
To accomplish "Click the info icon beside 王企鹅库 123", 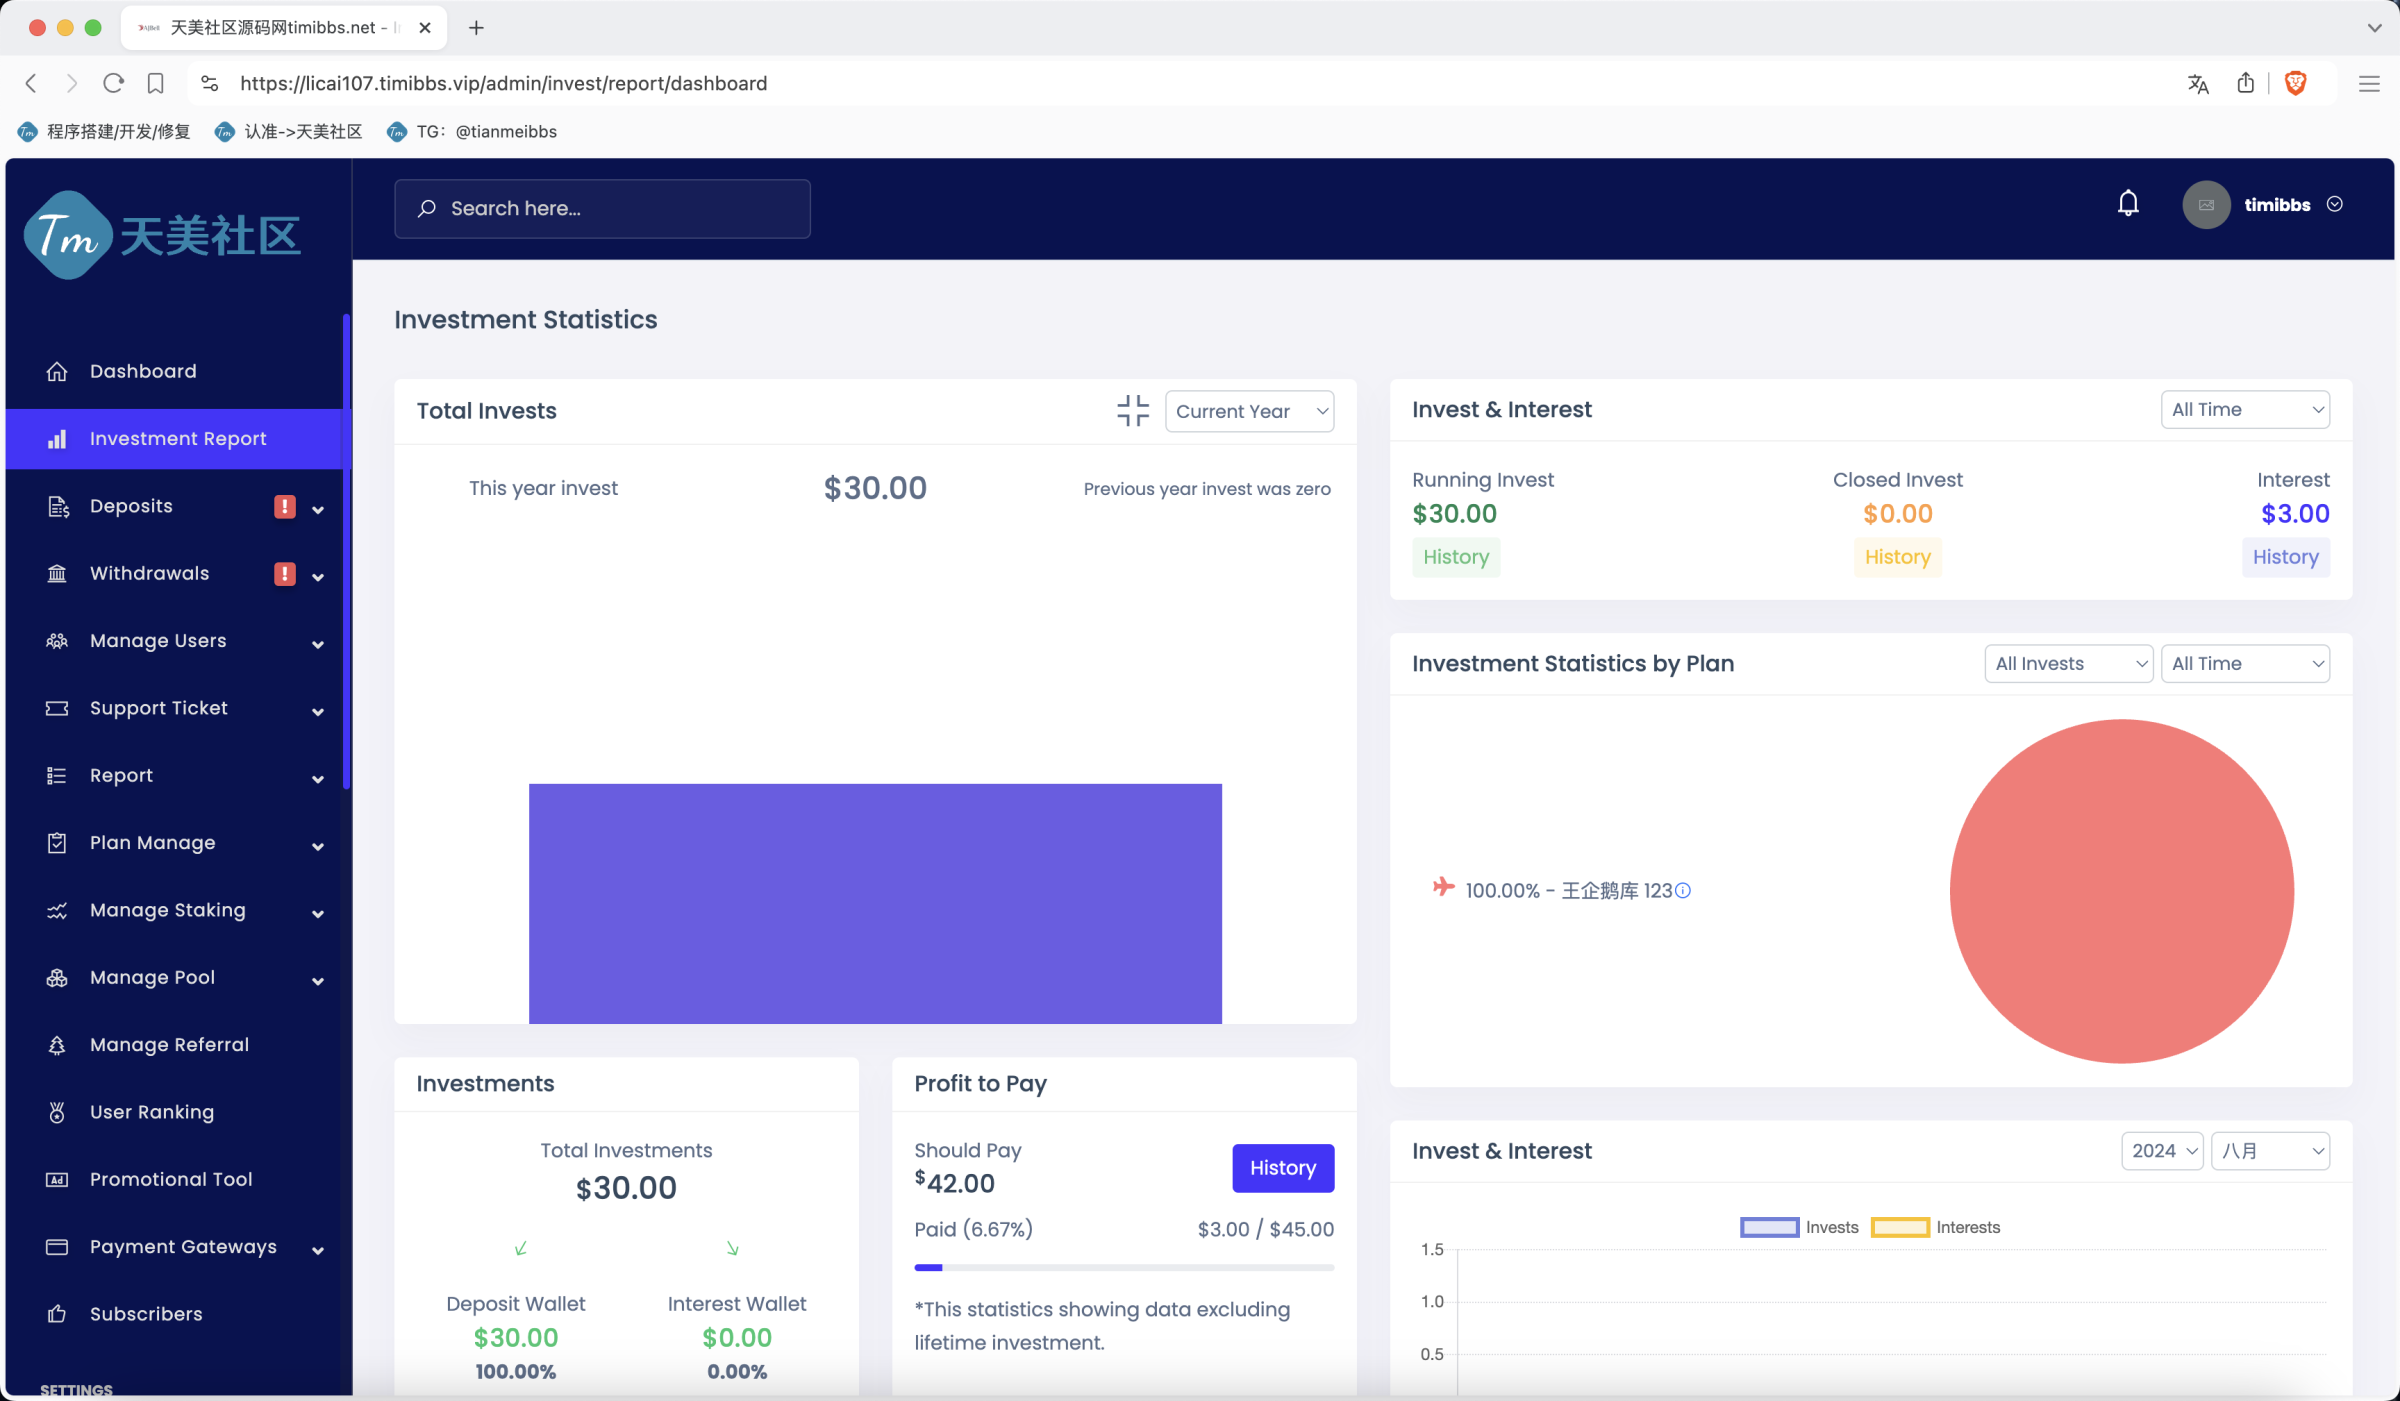I will pyautogui.click(x=1683, y=890).
